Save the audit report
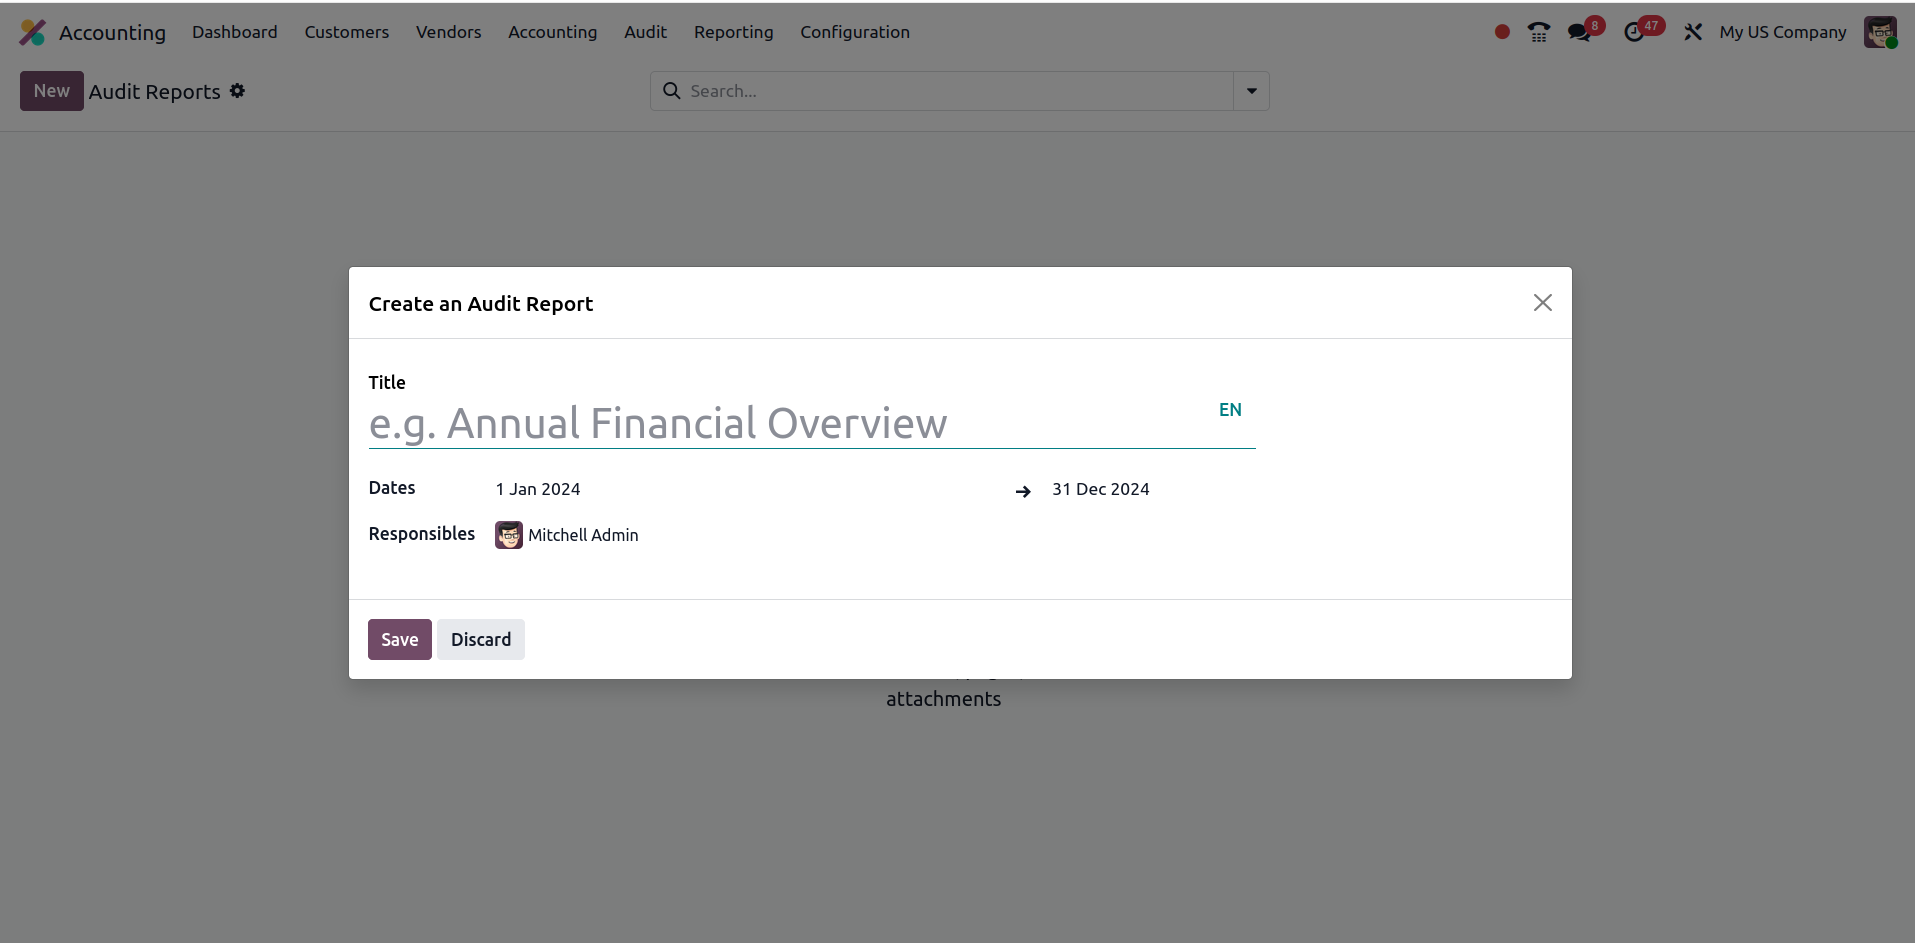This screenshot has height=943, width=1915. point(400,640)
